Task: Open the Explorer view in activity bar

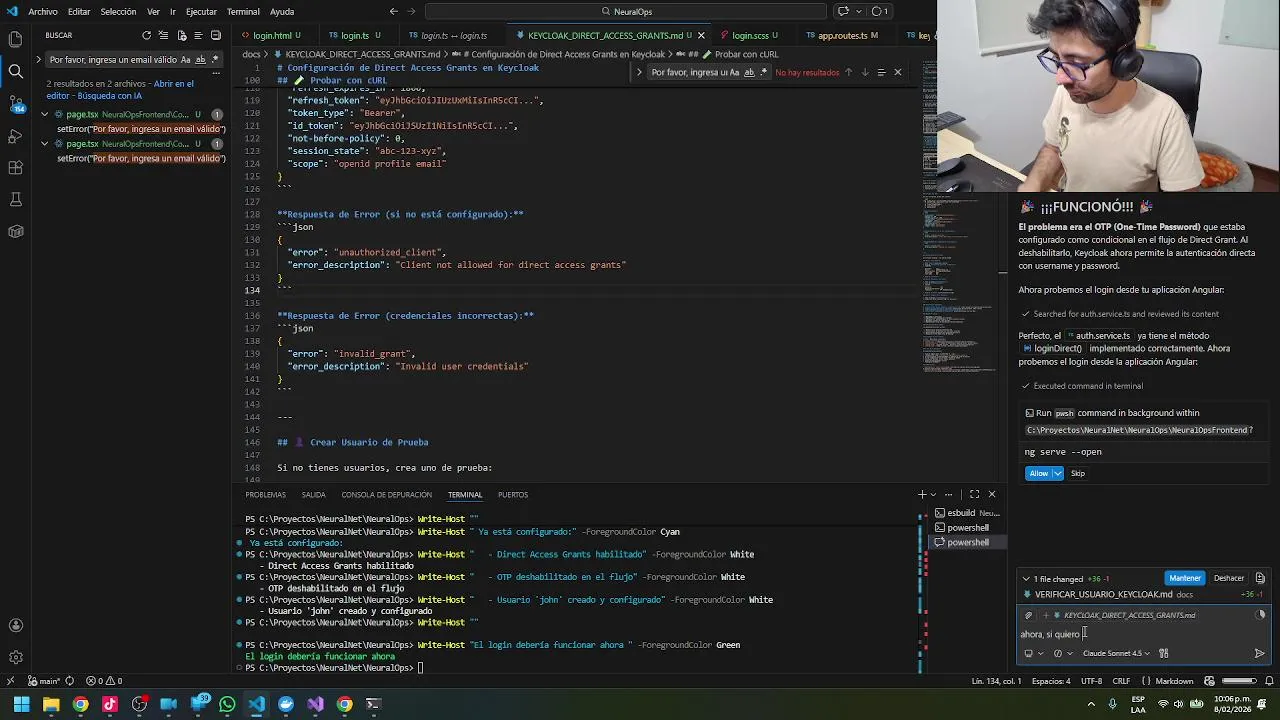Action: tap(15, 39)
